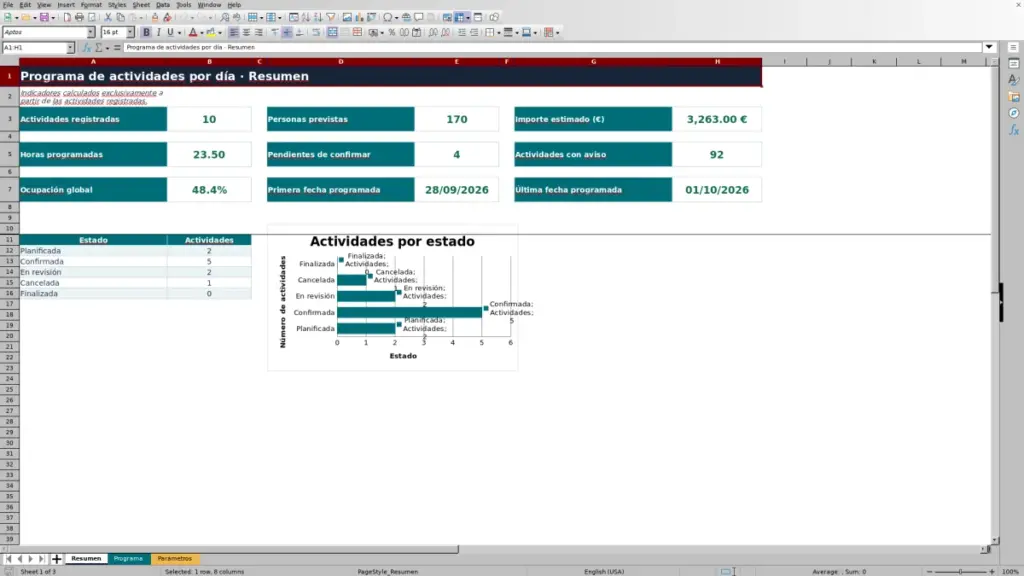Click the column H header
The image size is (1024, 576).
coord(717,61)
